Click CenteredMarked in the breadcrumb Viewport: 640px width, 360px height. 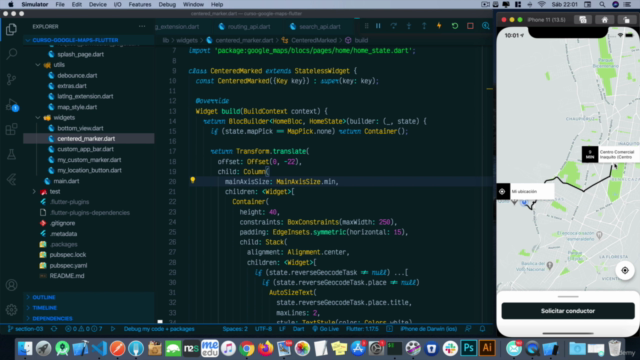coord(313,40)
